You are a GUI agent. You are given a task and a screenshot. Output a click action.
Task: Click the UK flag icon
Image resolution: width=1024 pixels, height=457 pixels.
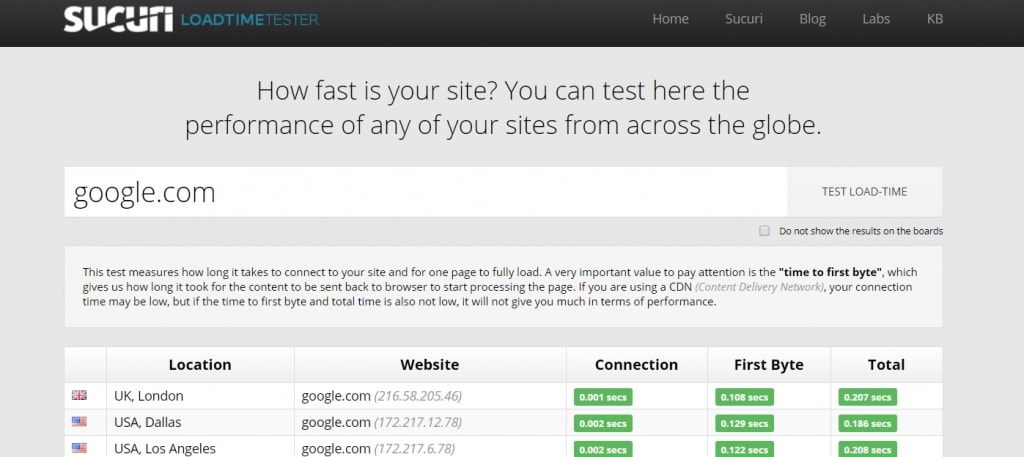pyautogui.click(x=79, y=395)
